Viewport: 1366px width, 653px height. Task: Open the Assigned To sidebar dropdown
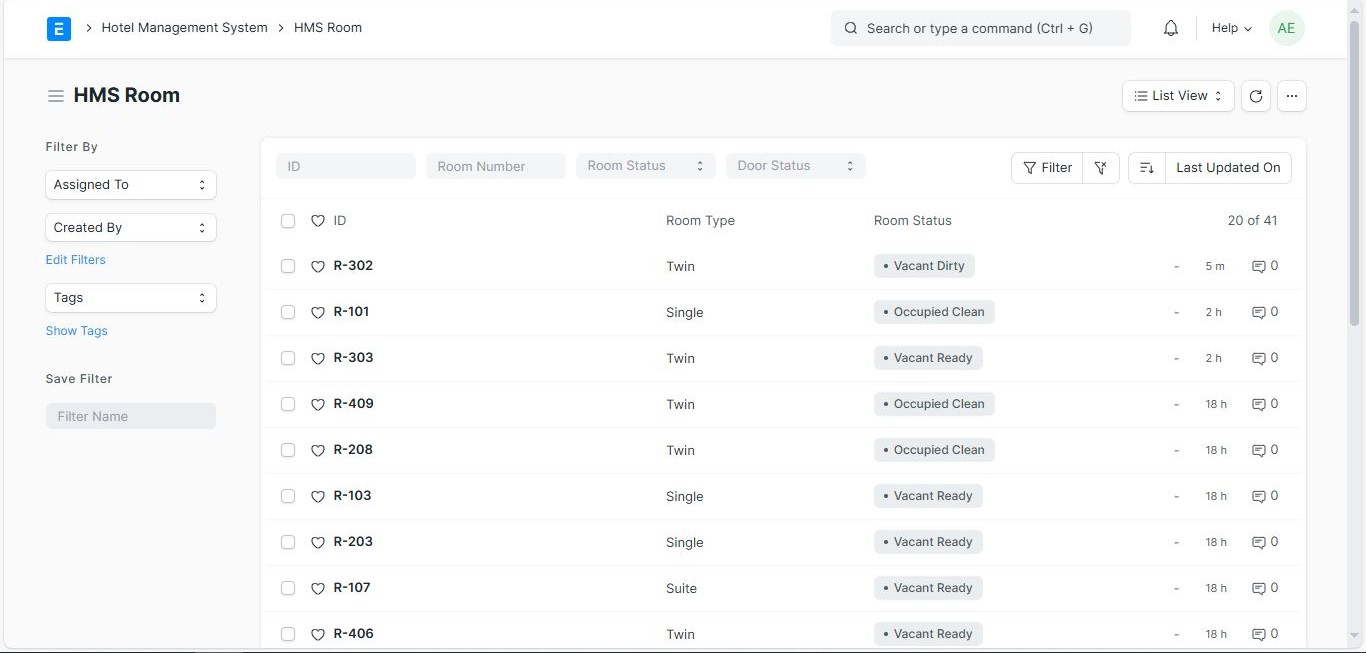coord(131,185)
